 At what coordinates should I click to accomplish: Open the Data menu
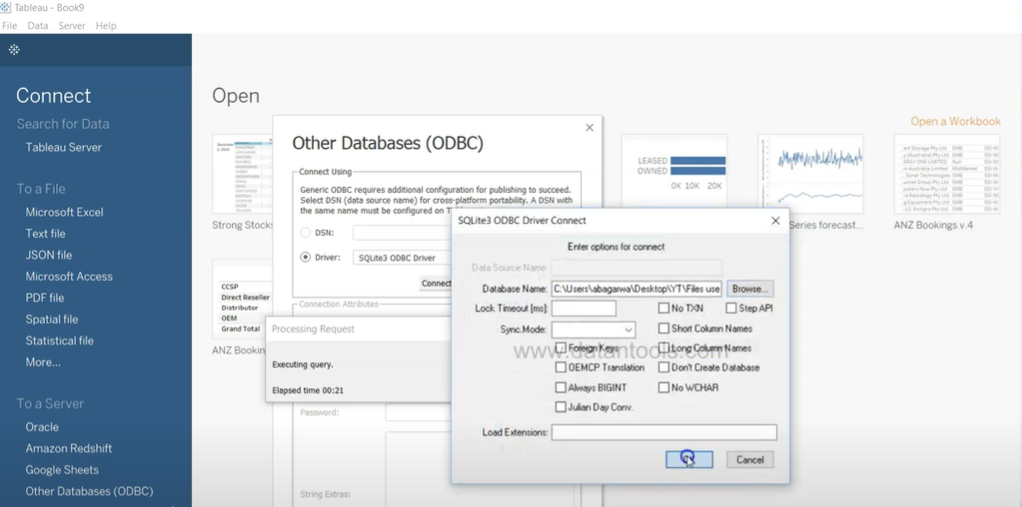[37, 25]
